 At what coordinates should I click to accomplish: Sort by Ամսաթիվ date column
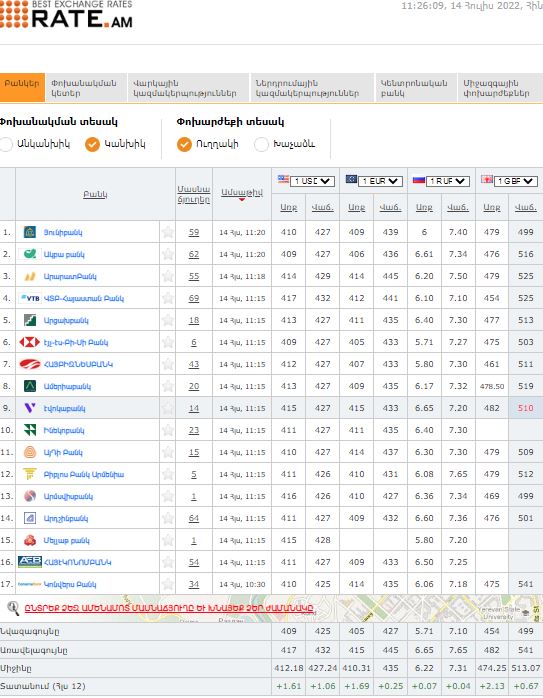[x=242, y=192]
